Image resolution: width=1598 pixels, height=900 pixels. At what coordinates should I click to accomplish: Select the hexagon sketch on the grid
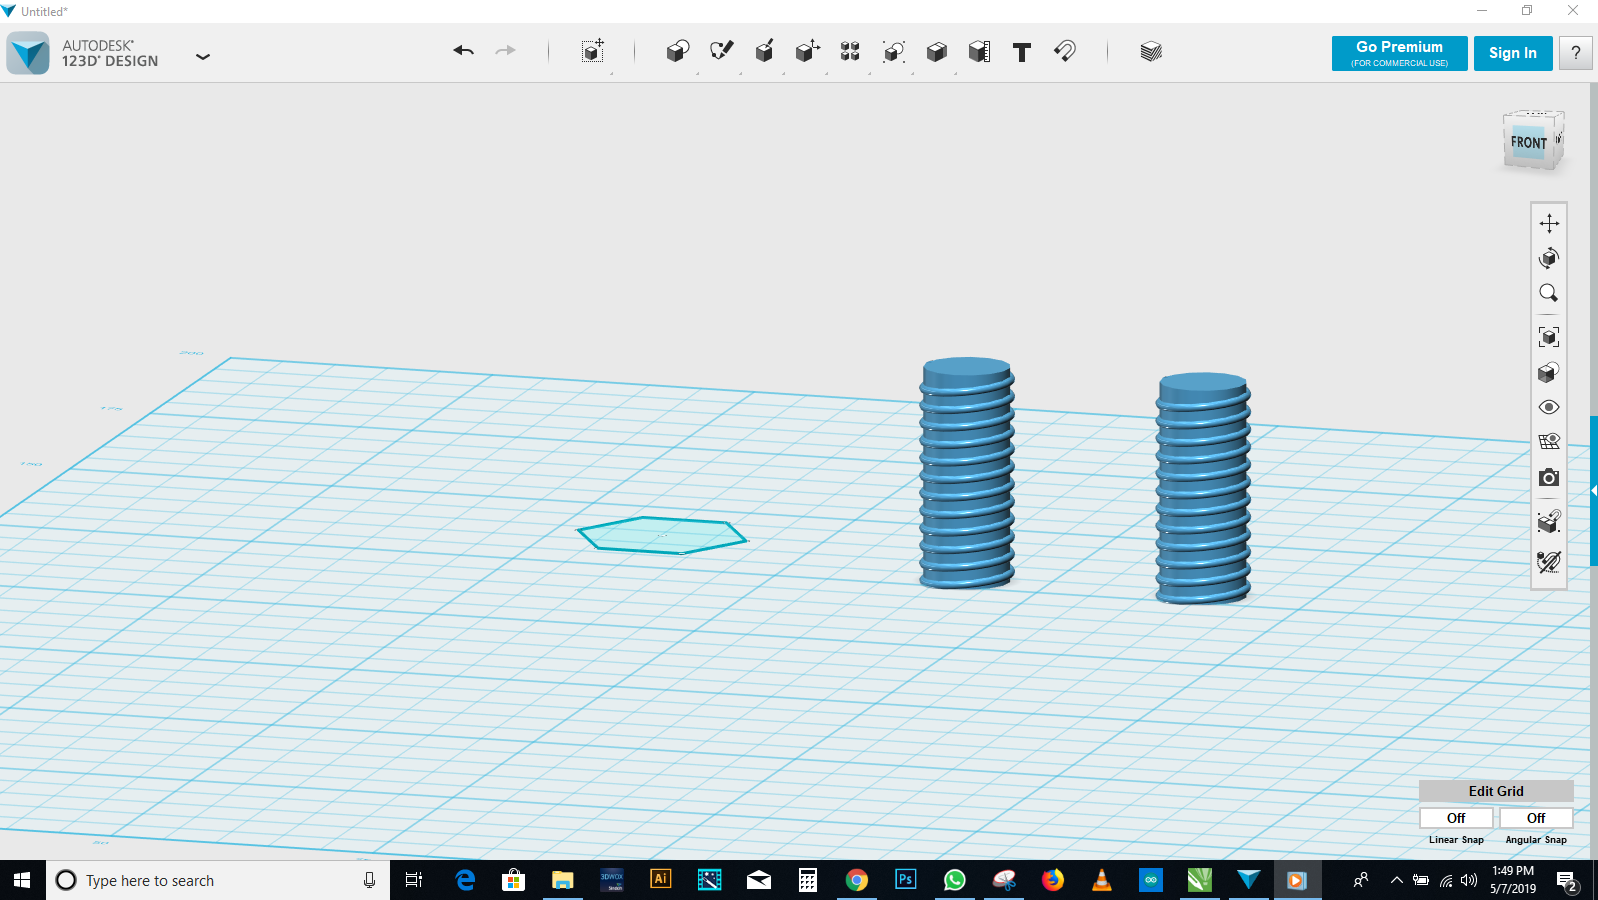[x=662, y=535]
